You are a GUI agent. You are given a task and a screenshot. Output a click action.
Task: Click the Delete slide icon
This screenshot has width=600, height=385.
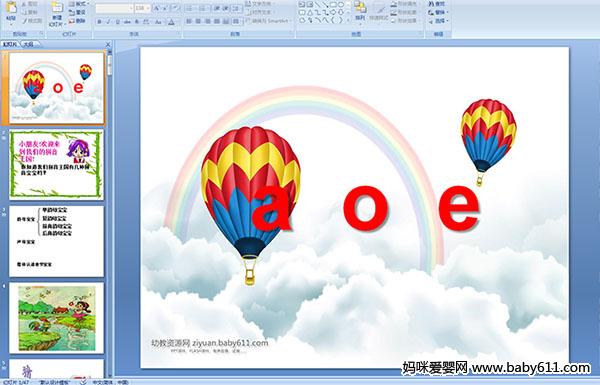pos(72,21)
